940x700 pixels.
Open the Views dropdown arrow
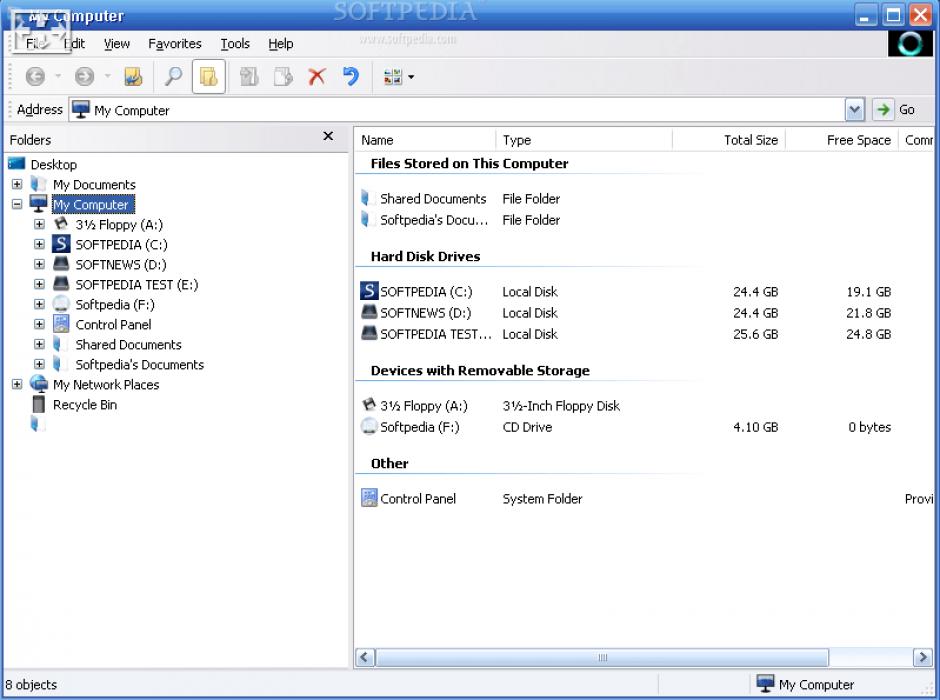pos(411,77)
